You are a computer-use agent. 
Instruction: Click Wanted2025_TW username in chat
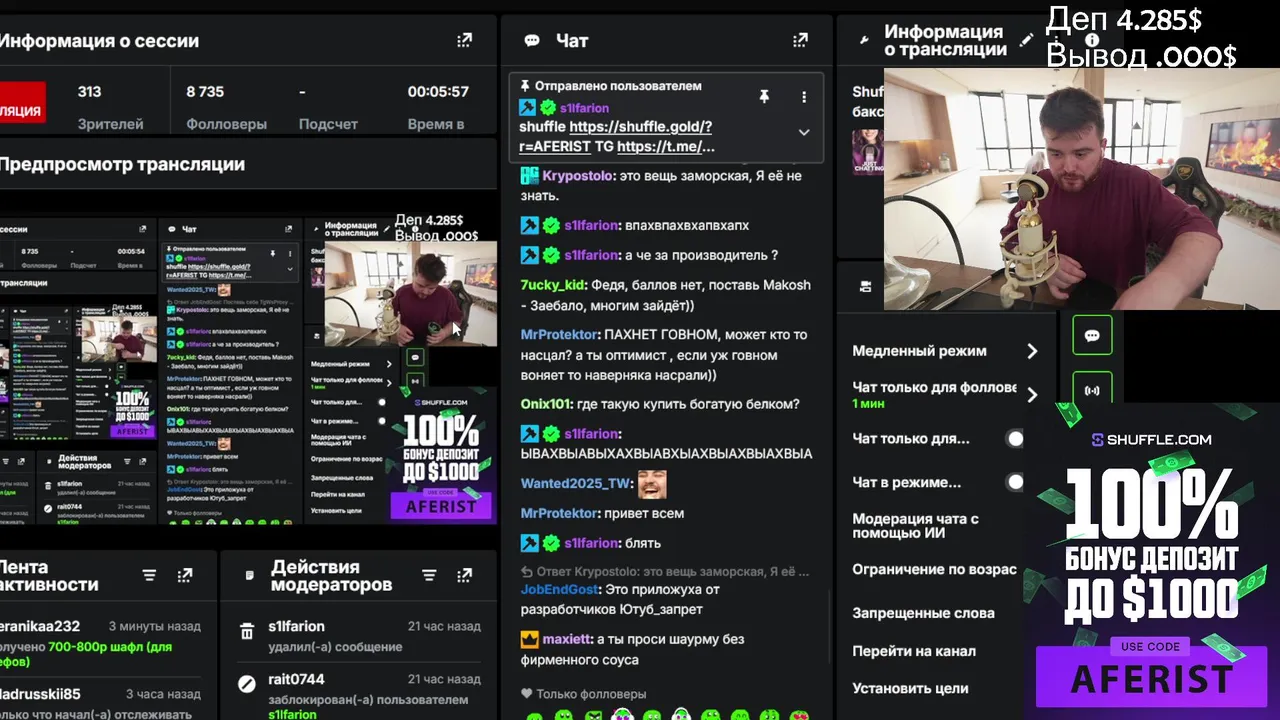coord(576,483)
